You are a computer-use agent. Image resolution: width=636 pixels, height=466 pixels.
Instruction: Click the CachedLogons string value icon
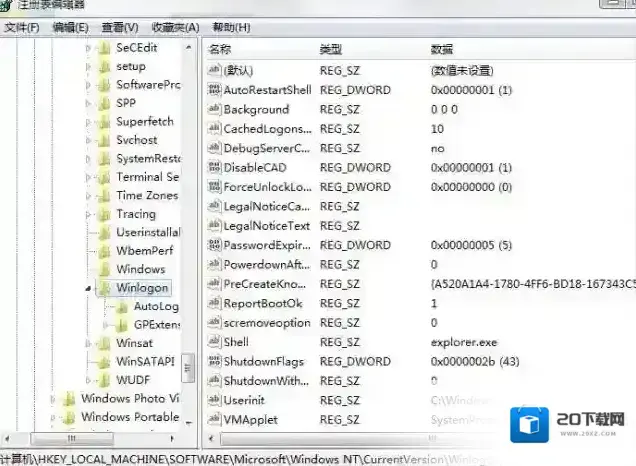click(214, 129)
